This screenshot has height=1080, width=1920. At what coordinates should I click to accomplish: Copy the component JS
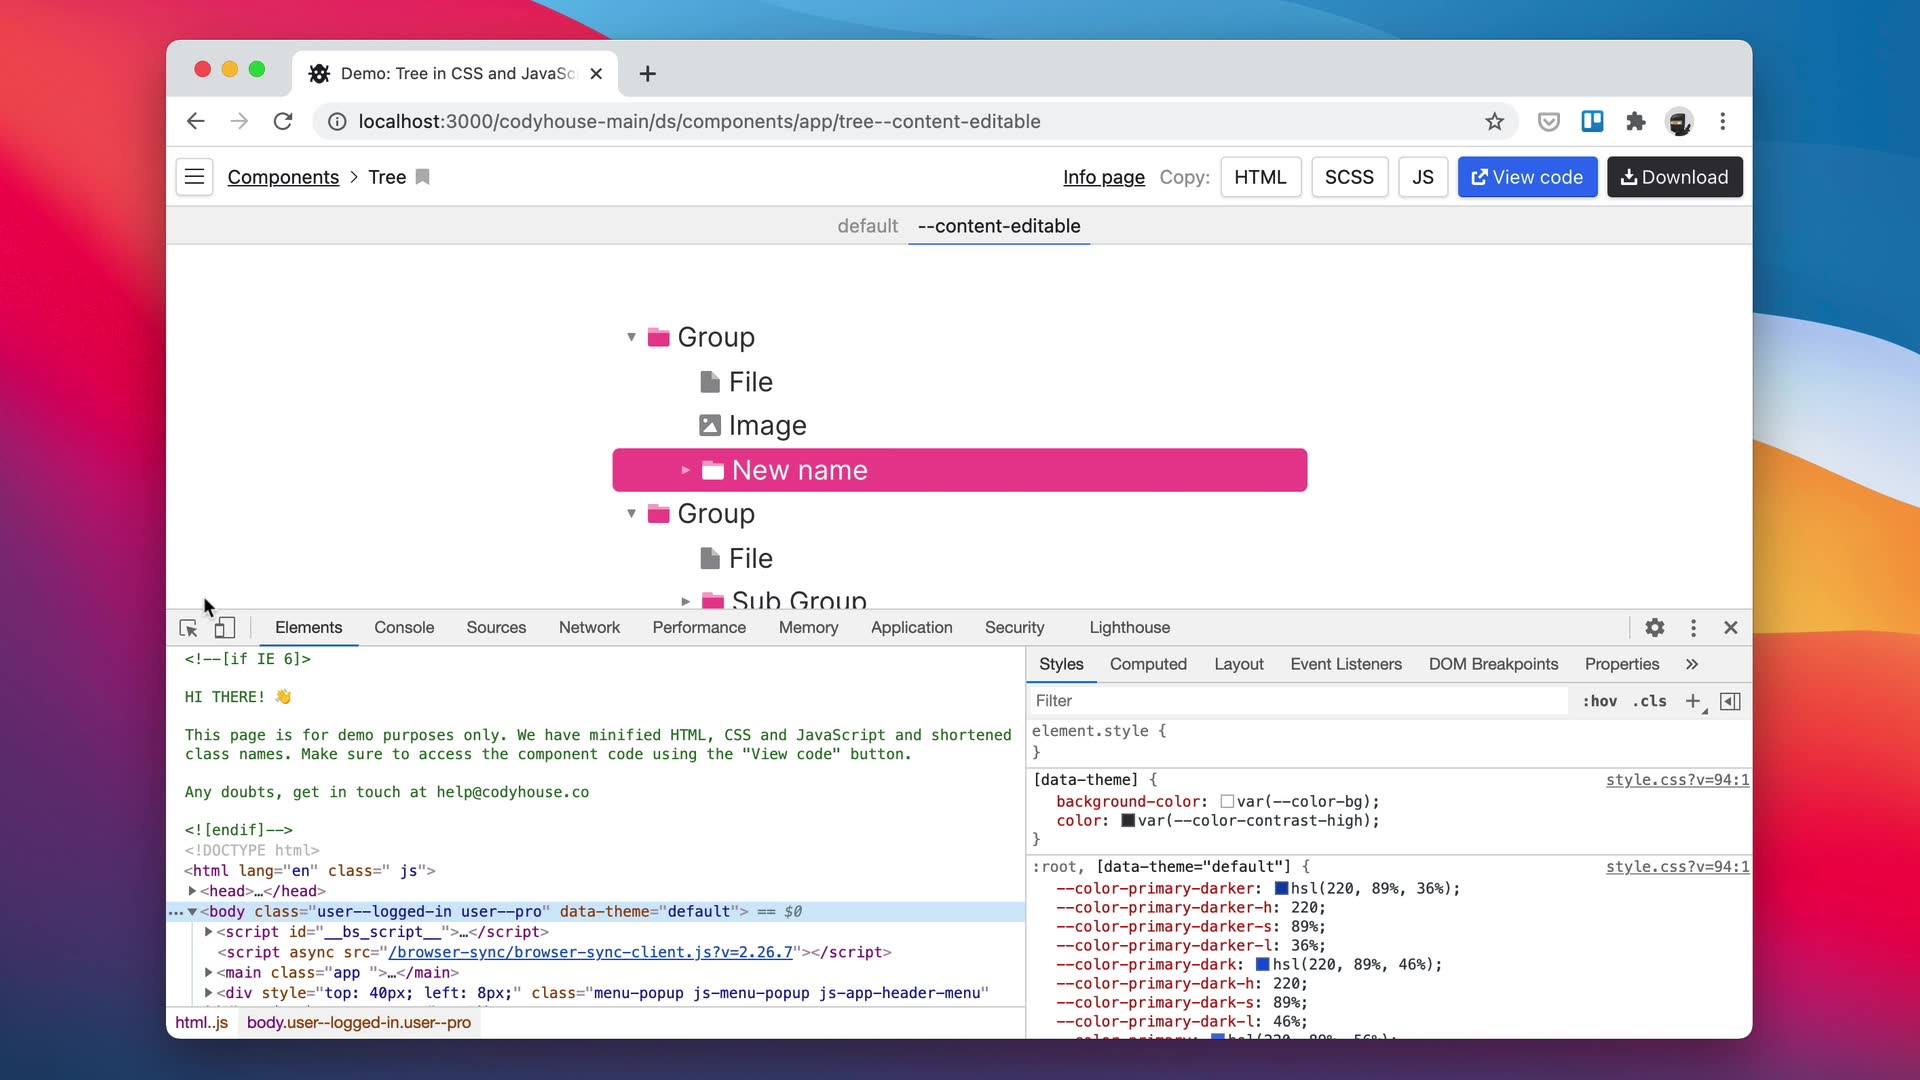coord(1423,177)
